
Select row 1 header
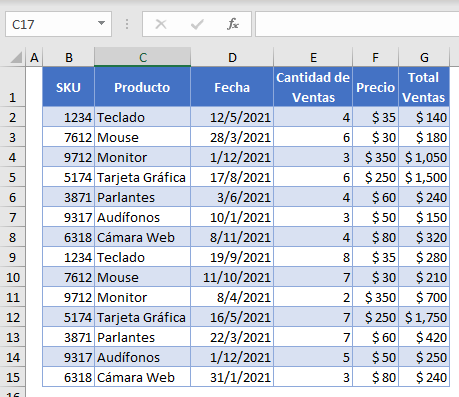[13, 87]
